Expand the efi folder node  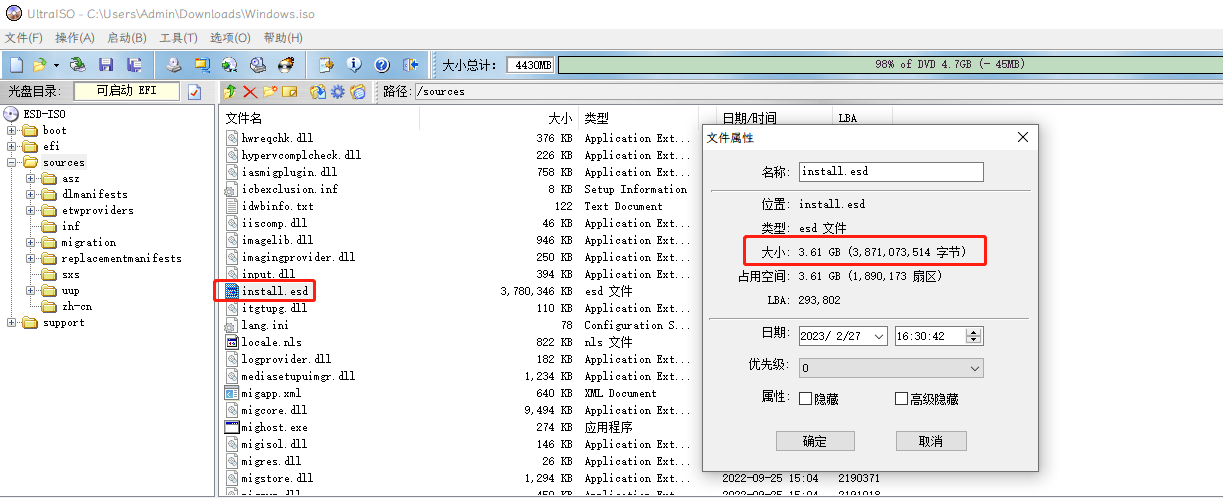pos(12,146)
